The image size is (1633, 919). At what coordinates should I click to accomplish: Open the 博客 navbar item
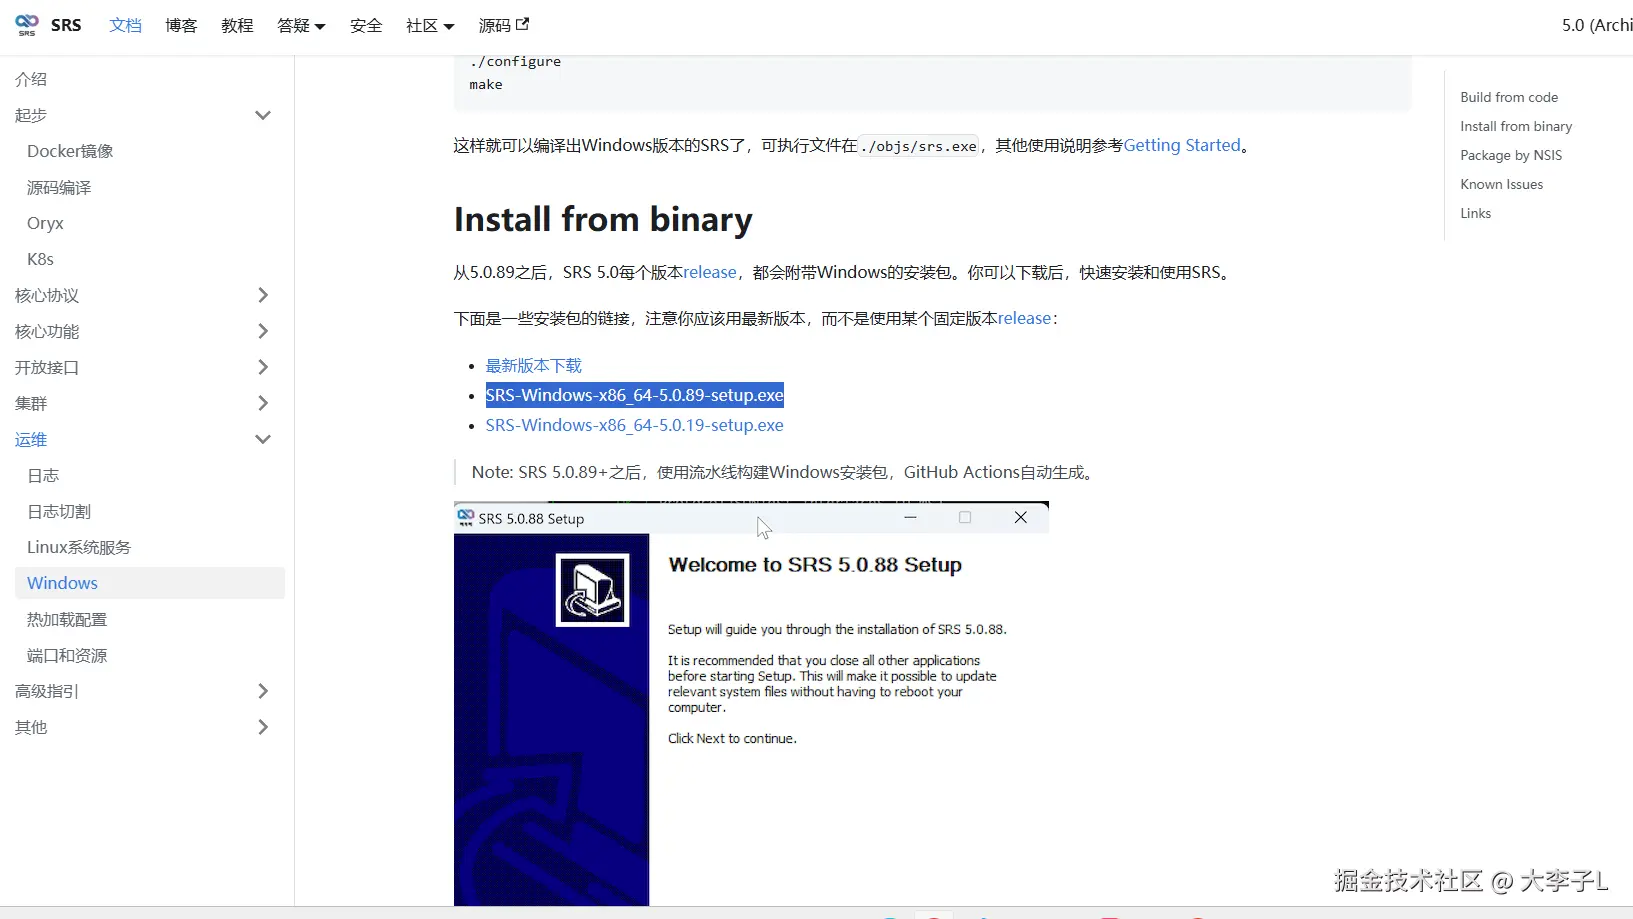pos(181,25)
